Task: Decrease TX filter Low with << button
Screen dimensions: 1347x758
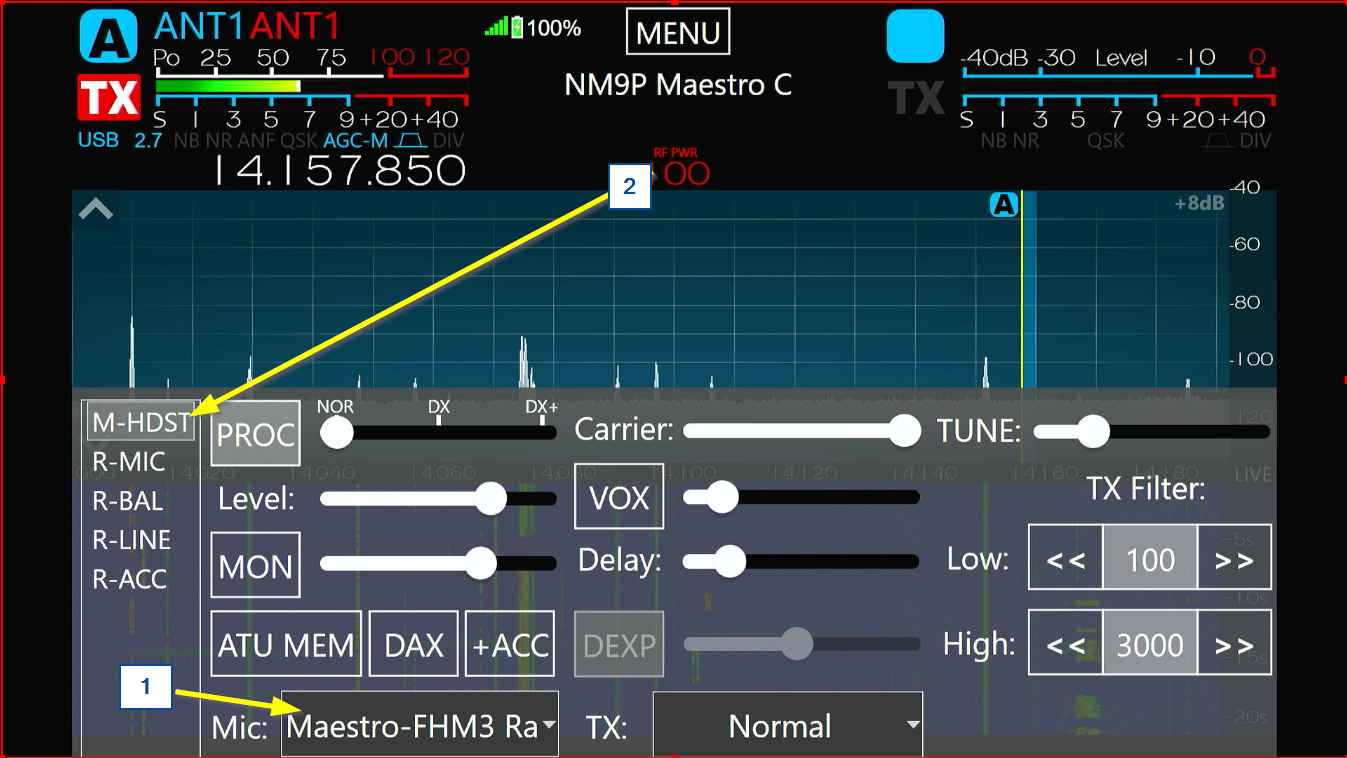Action: [x=1066, y=559]
